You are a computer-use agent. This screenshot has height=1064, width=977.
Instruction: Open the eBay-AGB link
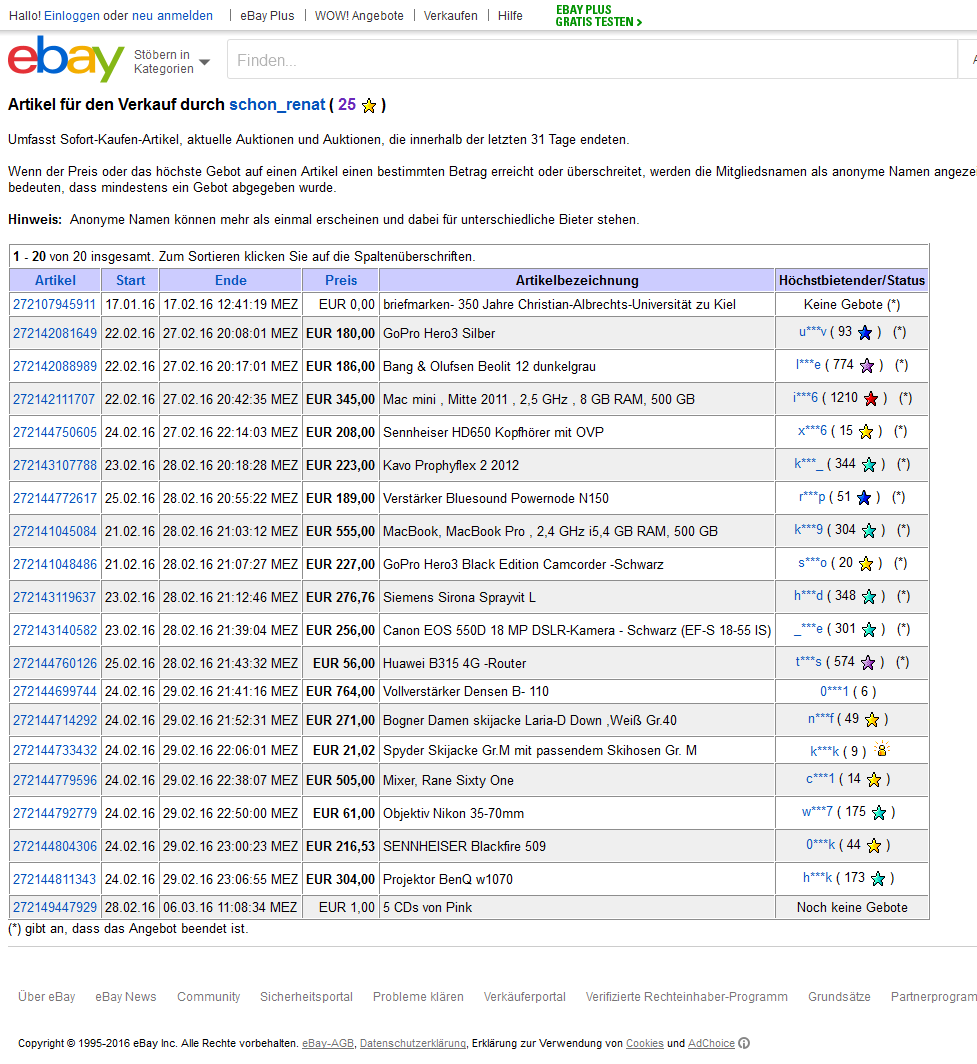pyautogui.click(x=328, y=1044)
